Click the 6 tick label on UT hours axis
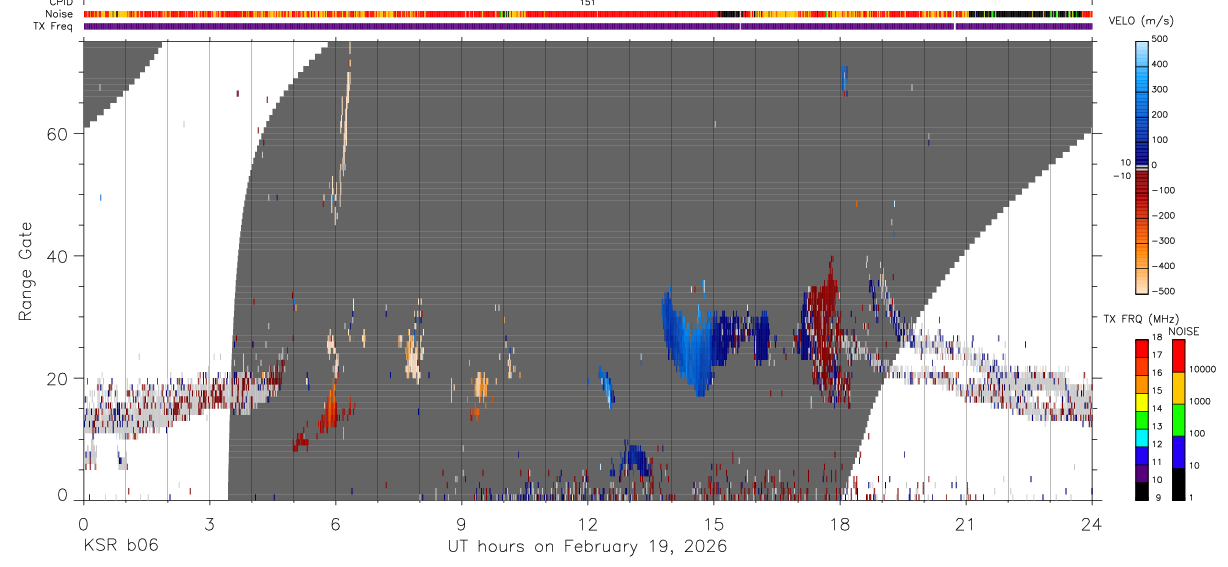The width and height of the screenshot is (1228, 567). [x=335, y=523]
